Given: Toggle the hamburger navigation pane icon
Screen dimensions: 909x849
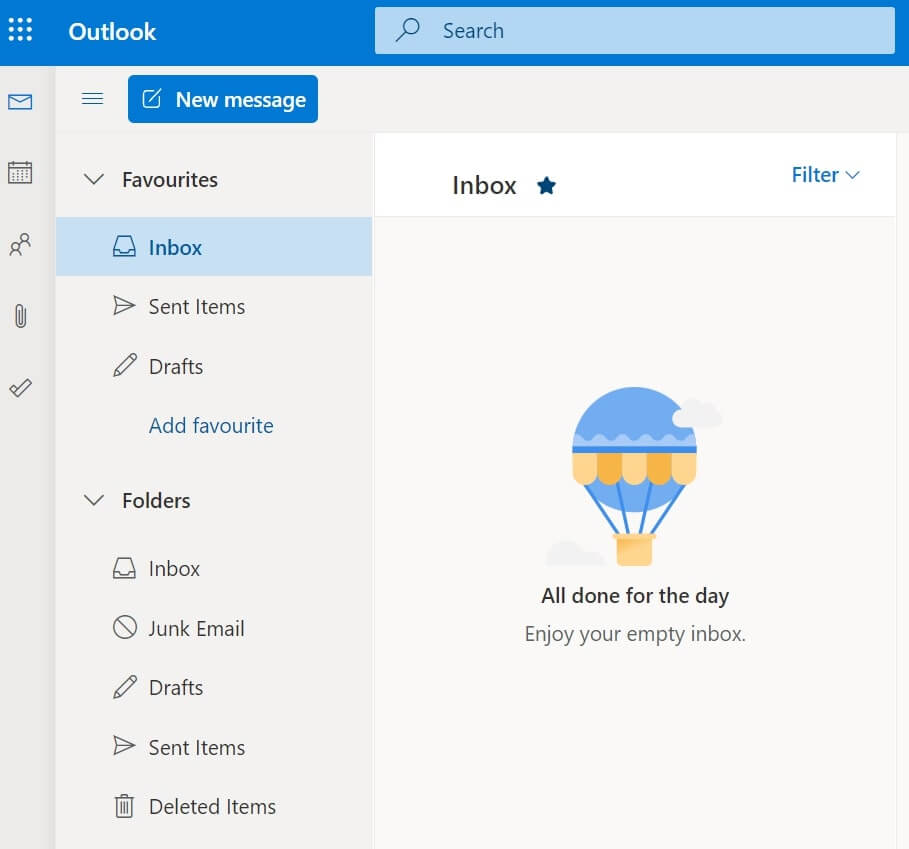Looking at the screenshot, I should tap(92, 98).
